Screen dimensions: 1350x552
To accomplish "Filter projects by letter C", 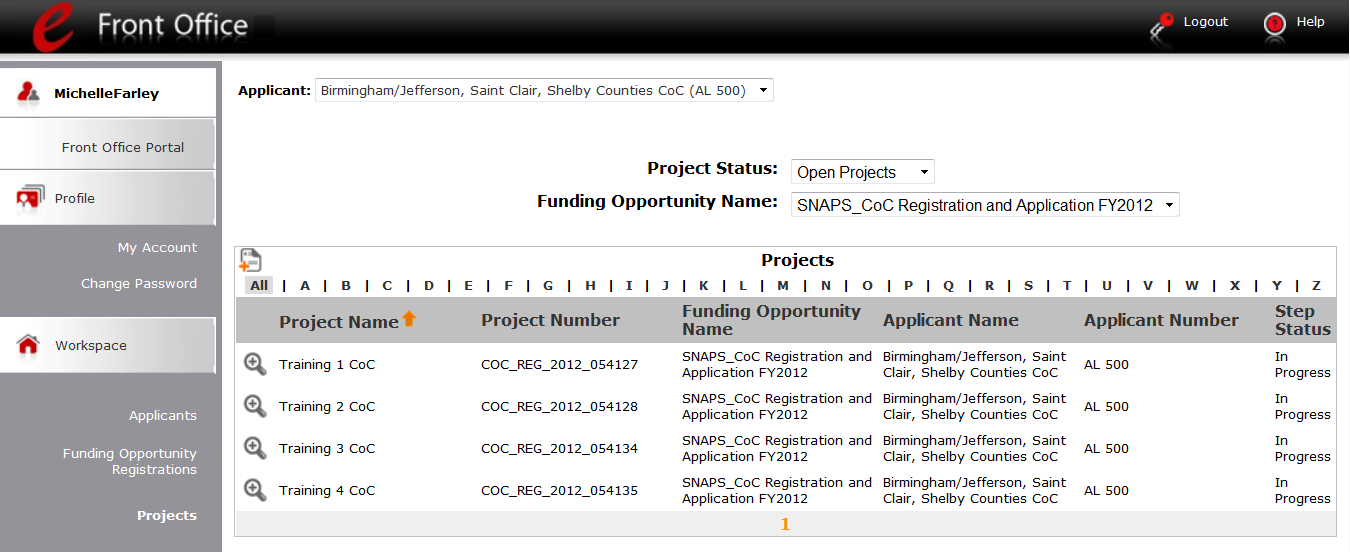I will click(x=387, y=285).
